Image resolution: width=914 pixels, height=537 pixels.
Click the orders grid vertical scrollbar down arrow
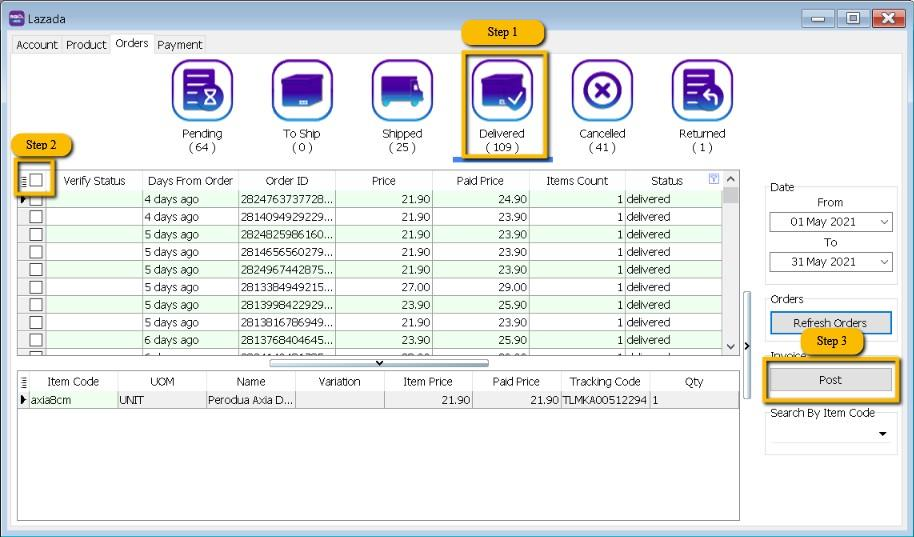pyautogui.click(x=731, y=346)
